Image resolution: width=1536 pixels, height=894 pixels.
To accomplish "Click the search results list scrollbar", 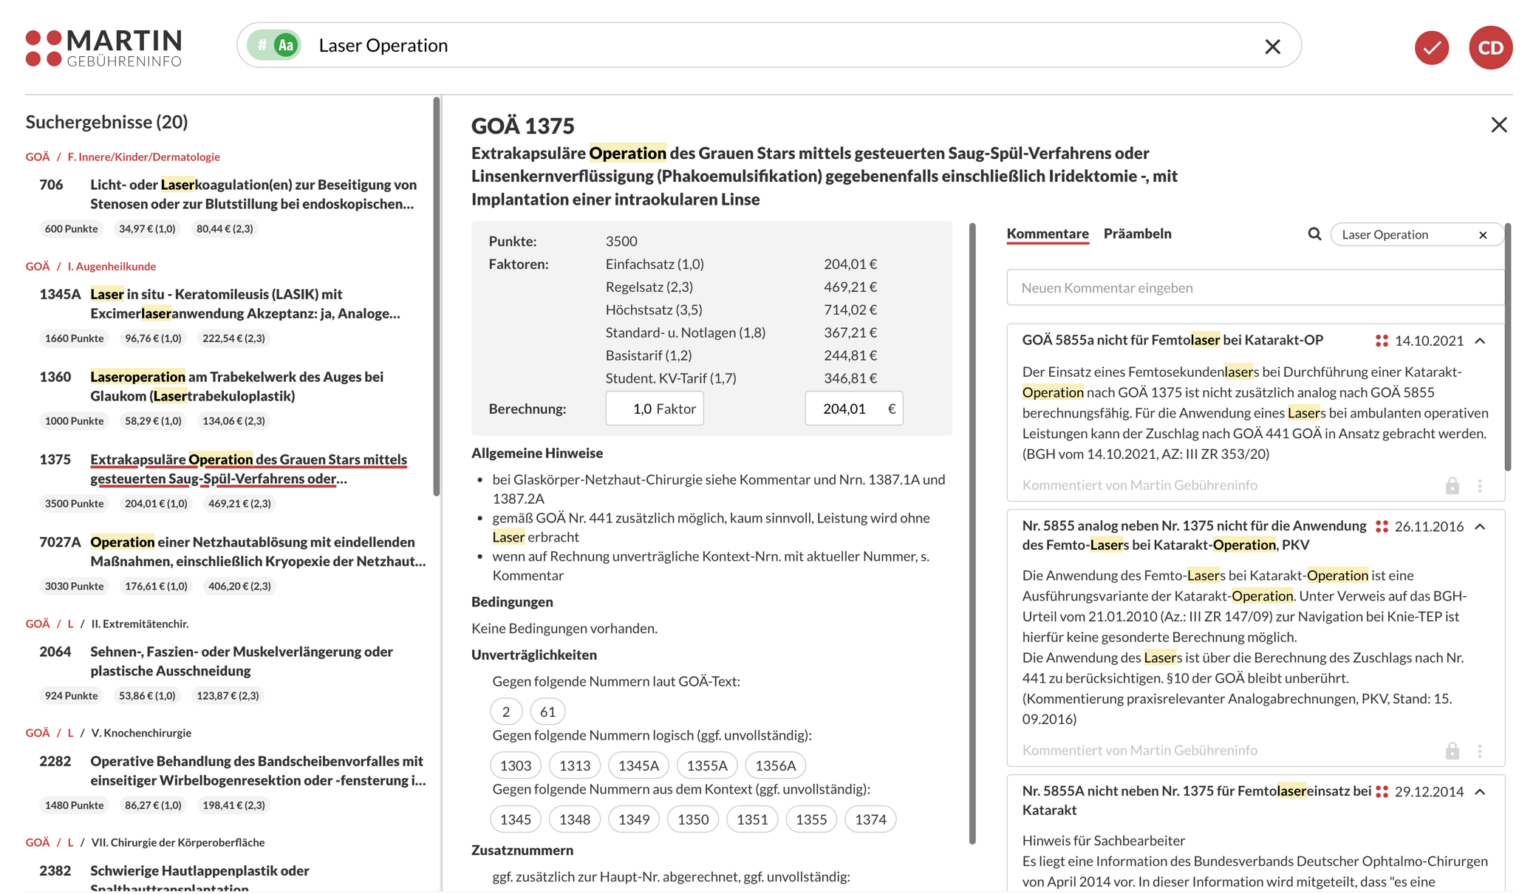I will click(x=436, y=300).
